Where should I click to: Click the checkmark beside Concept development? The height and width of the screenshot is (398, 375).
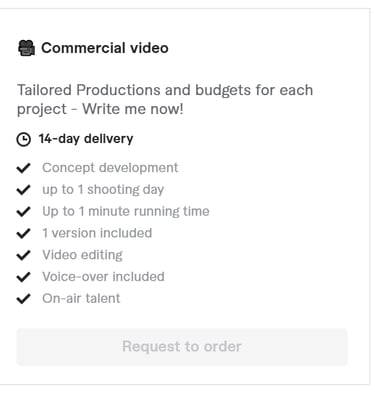[x=24, y=168]
